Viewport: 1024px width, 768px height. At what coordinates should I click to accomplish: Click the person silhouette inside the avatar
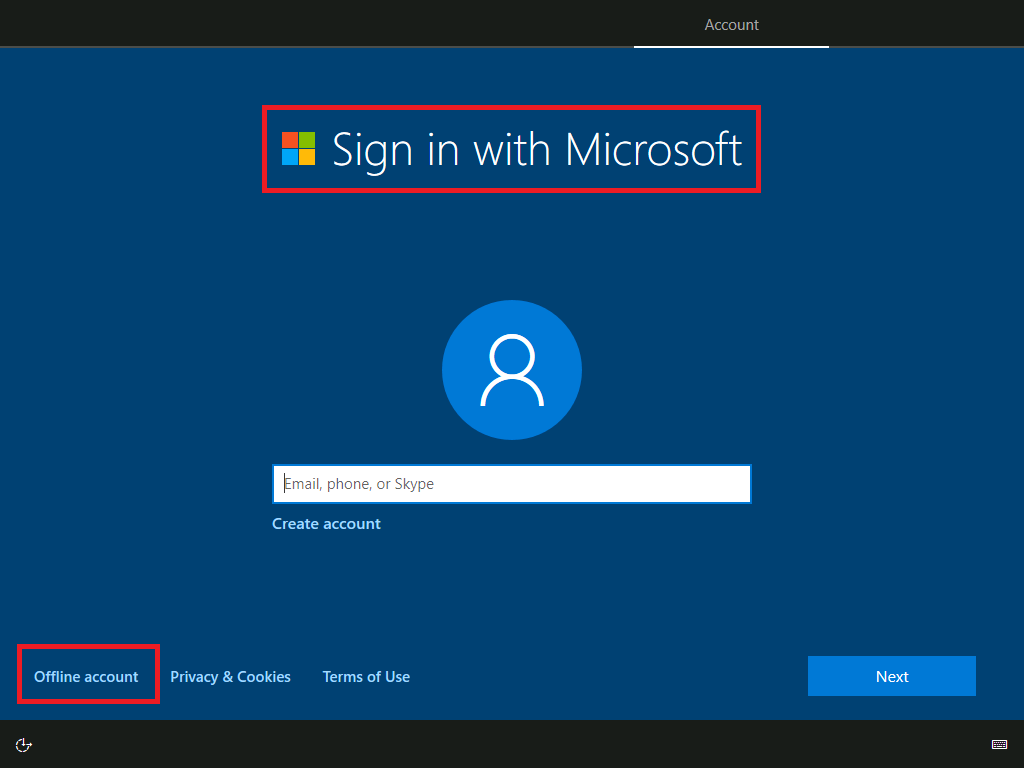coord(512,370)
